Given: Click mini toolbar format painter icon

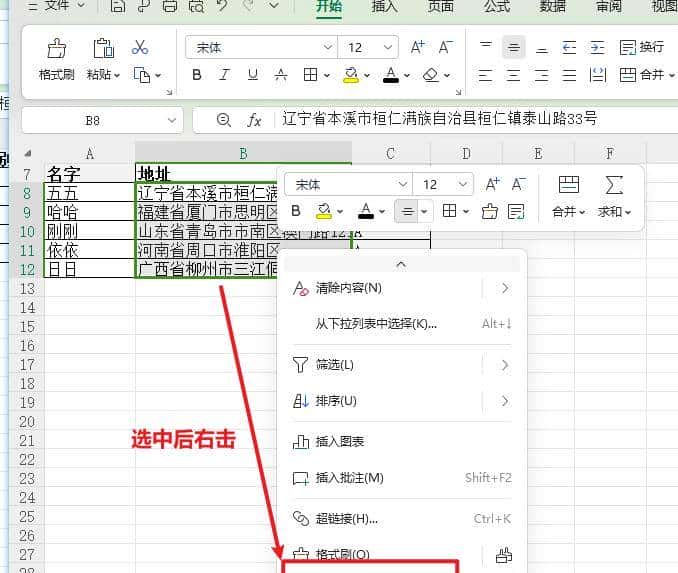Looking at the screenshot, I should tap(489, 211).
